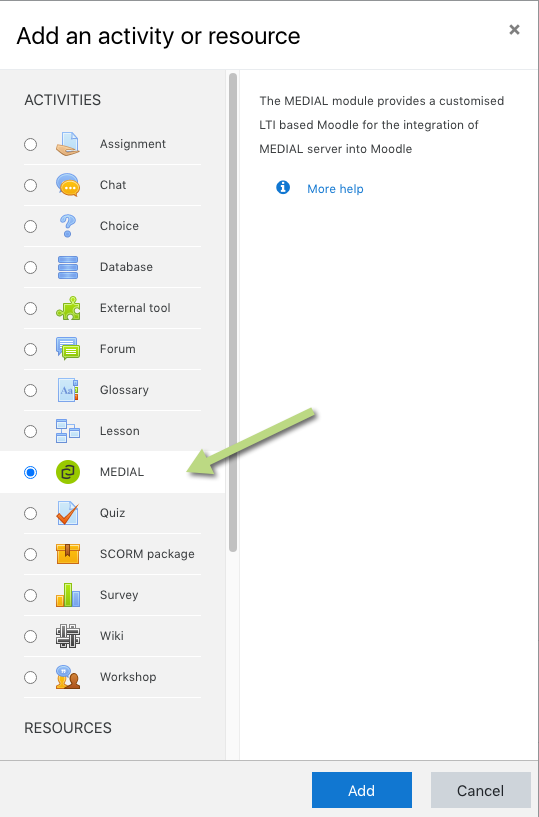
Task: Click the blue Add button
Action: point(362,790)
